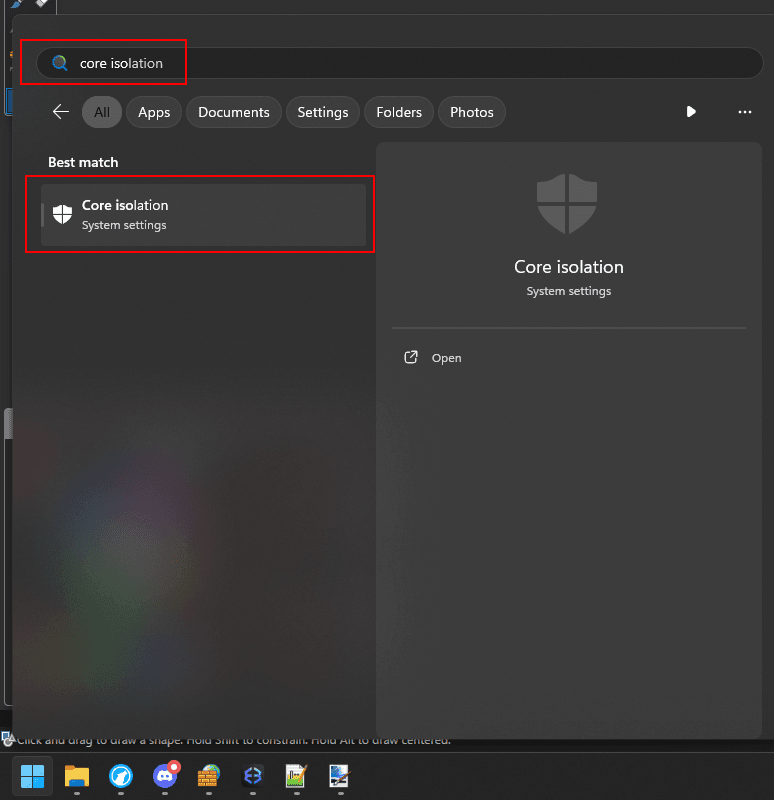Open File Explorer from taskbar
The height and width of the screenshot is (800, 774).
[77, 776]
